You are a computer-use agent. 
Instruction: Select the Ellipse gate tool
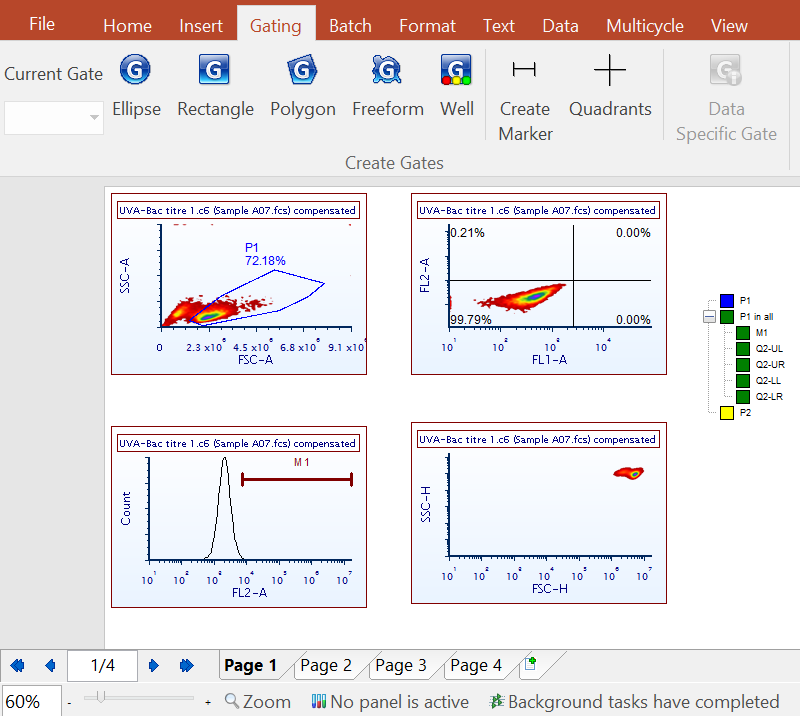tap(136, 85)
